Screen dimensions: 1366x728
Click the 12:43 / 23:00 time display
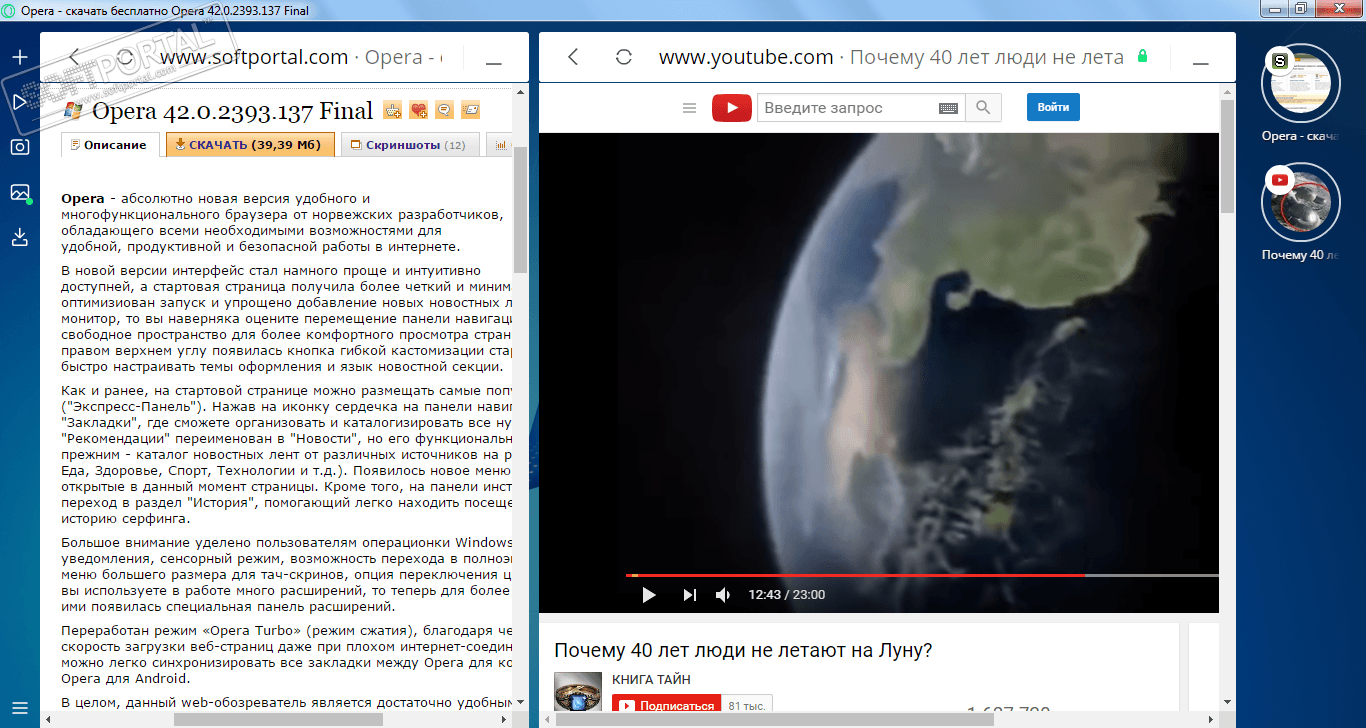point(787,595)
